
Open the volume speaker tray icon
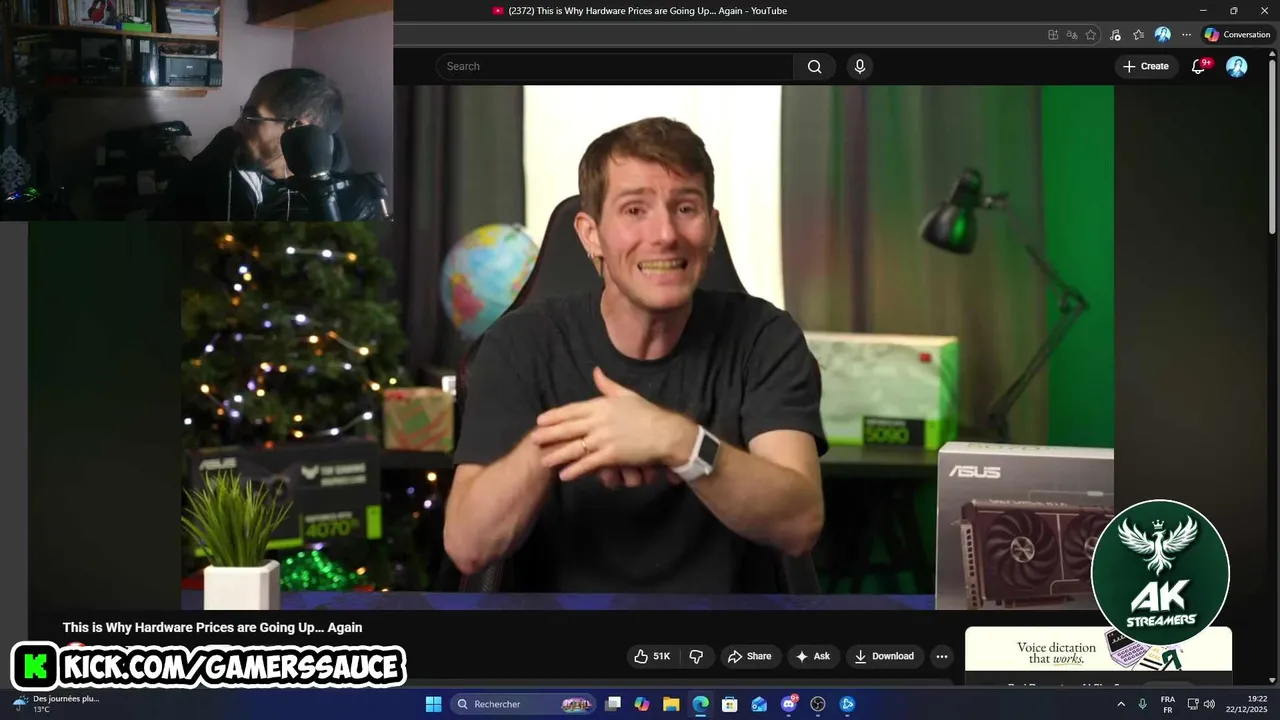(1209, 704)
